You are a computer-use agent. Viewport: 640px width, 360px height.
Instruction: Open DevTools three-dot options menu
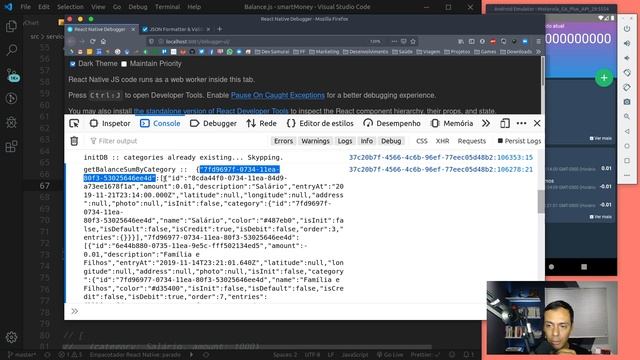(x=521, y=123)
